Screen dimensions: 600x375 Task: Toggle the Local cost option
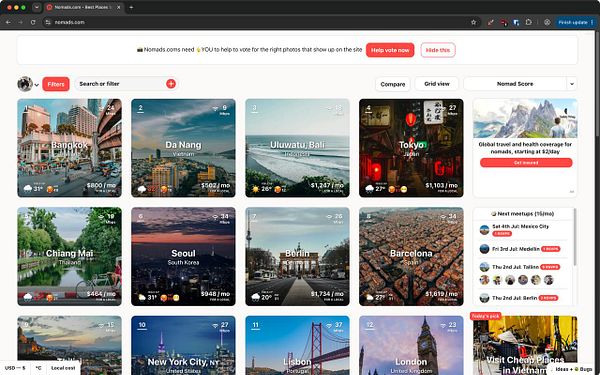63,368
